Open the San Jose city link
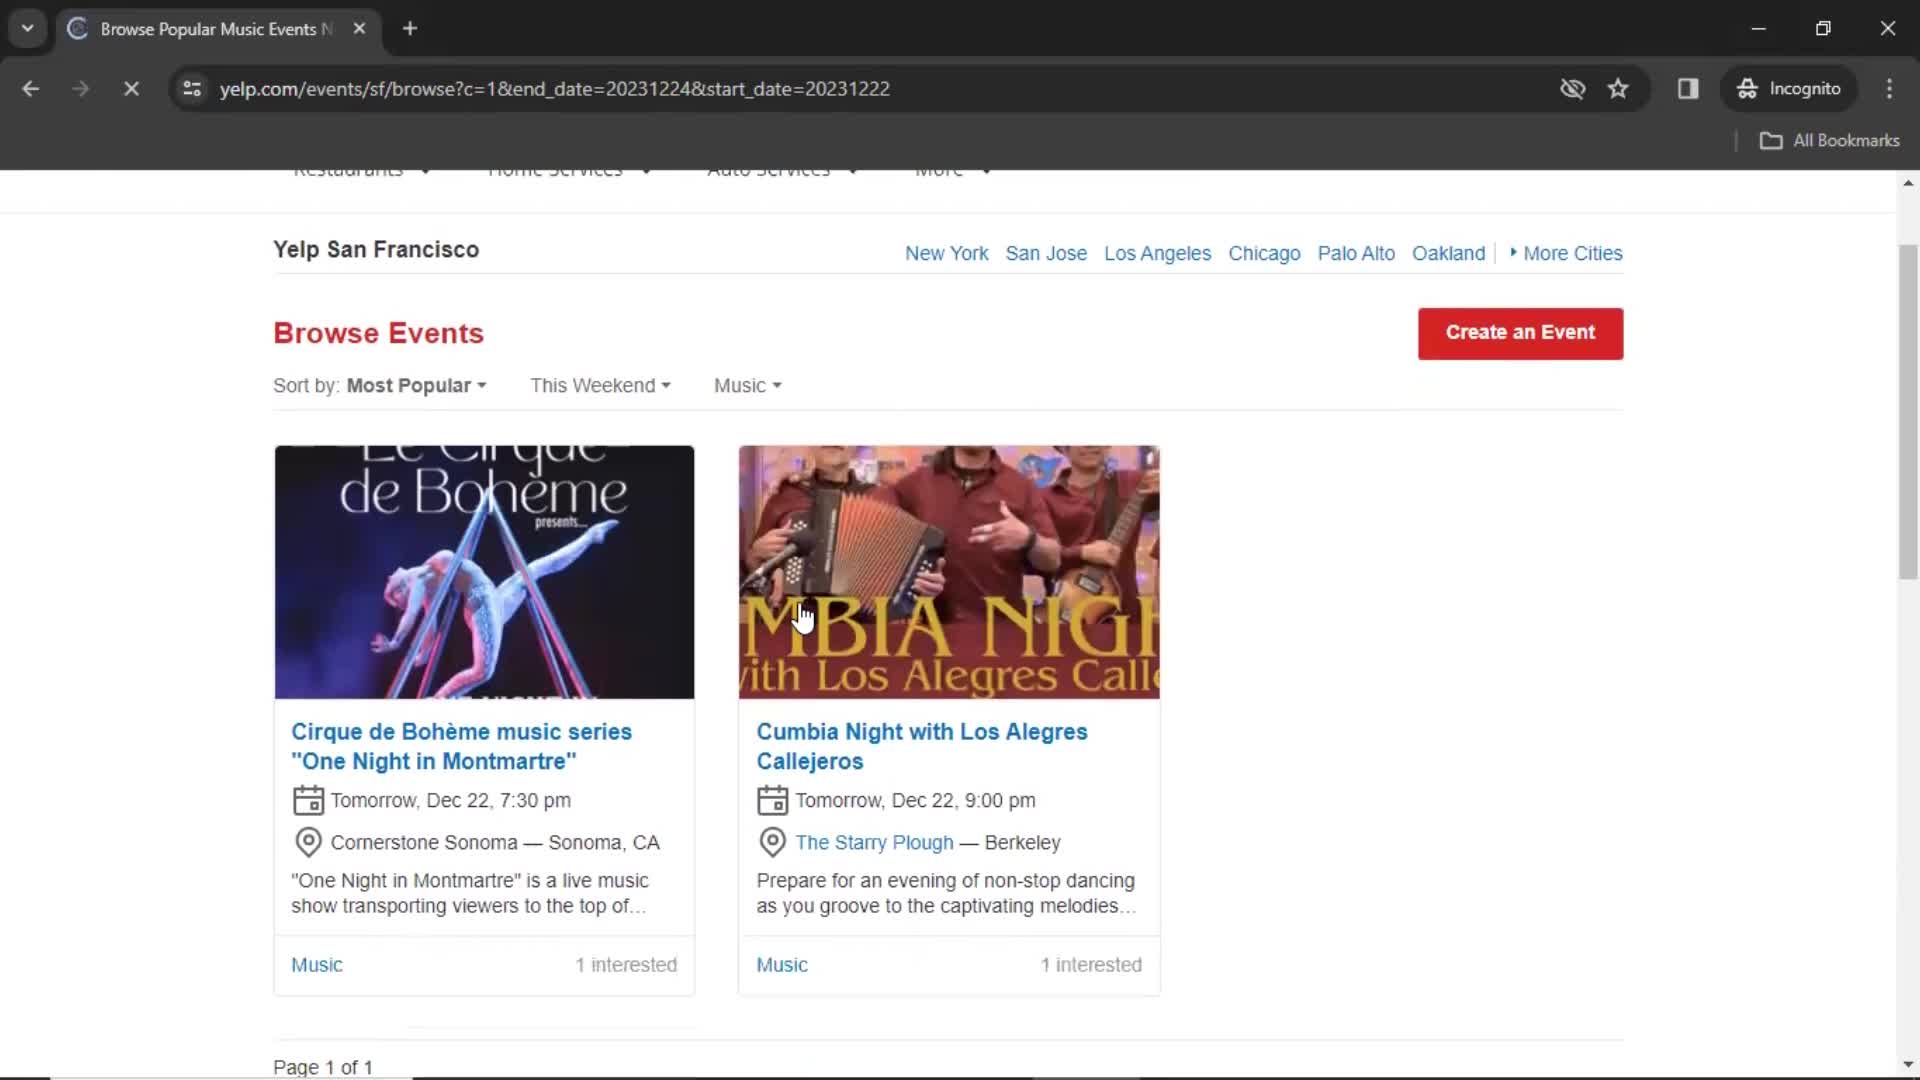1920x1080 pixels. tap(1046, 254)
